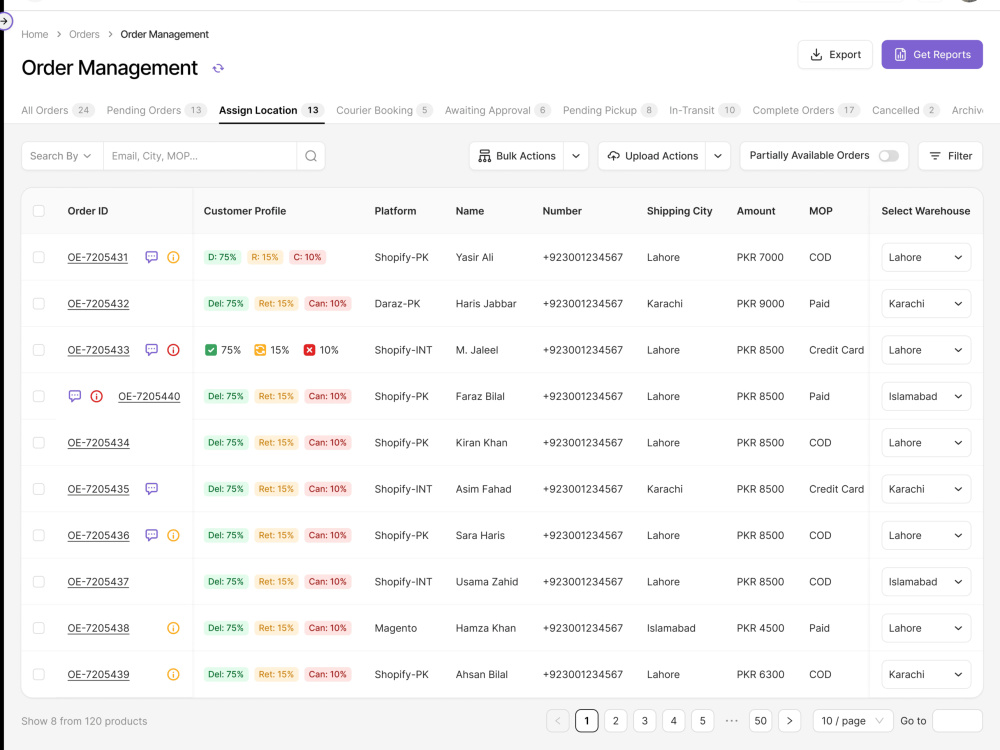Click the previous page arrow
The width and height of the screenshot is (1000, 750).
[x=557, y=721]
